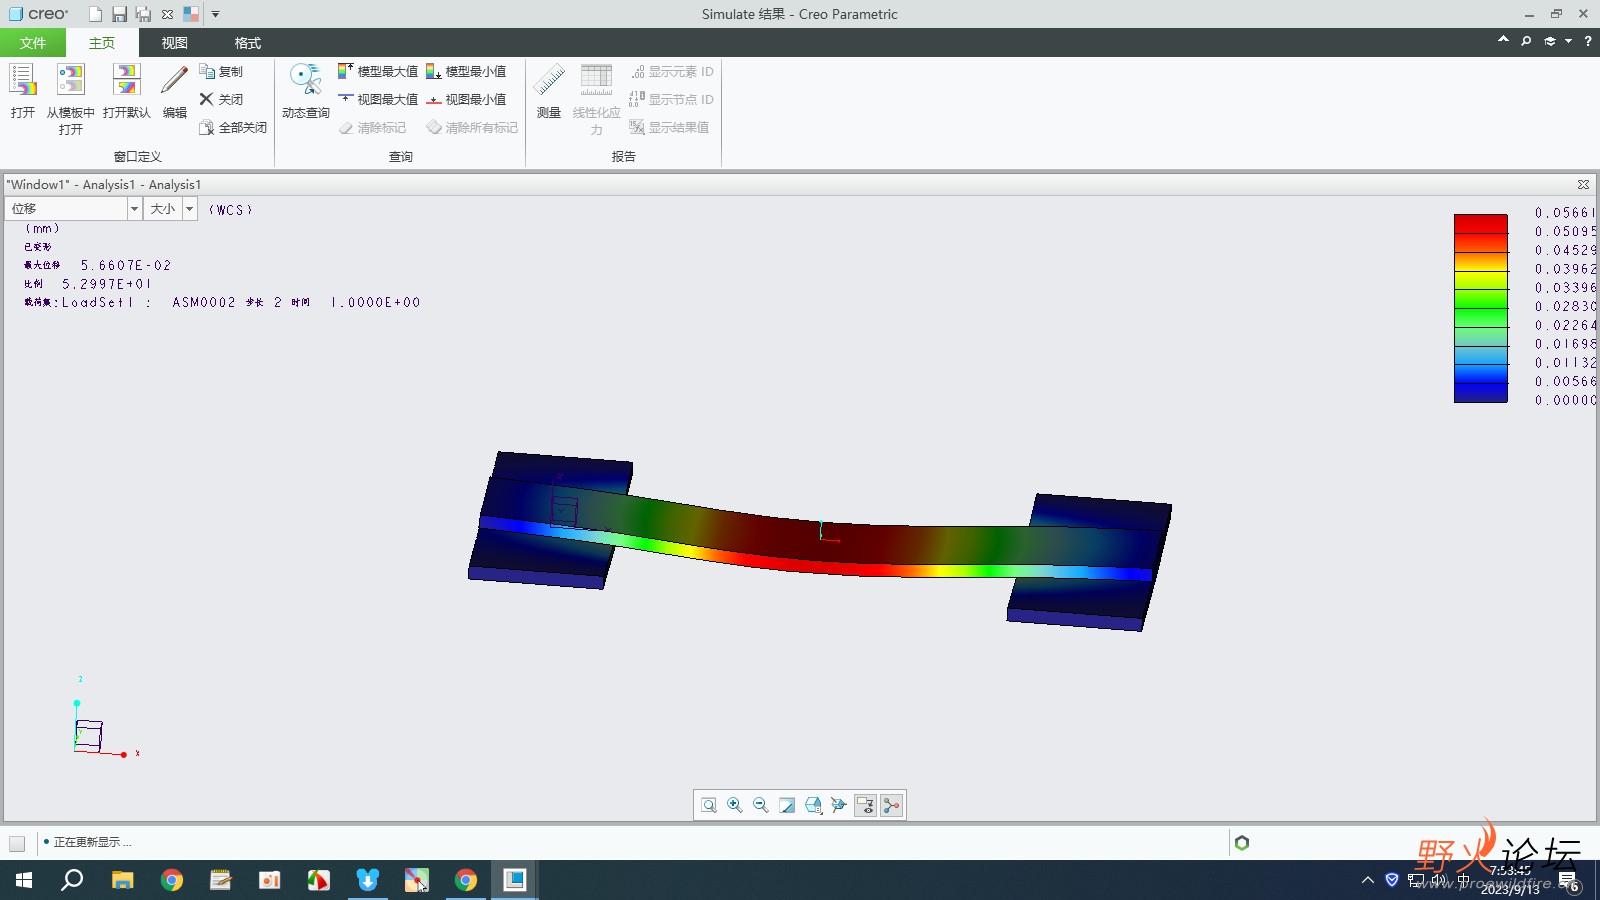This screenshot has width=1600, height=900.
Task: Click the dark blue swatch in color legend
Action: pos(1480,393)
